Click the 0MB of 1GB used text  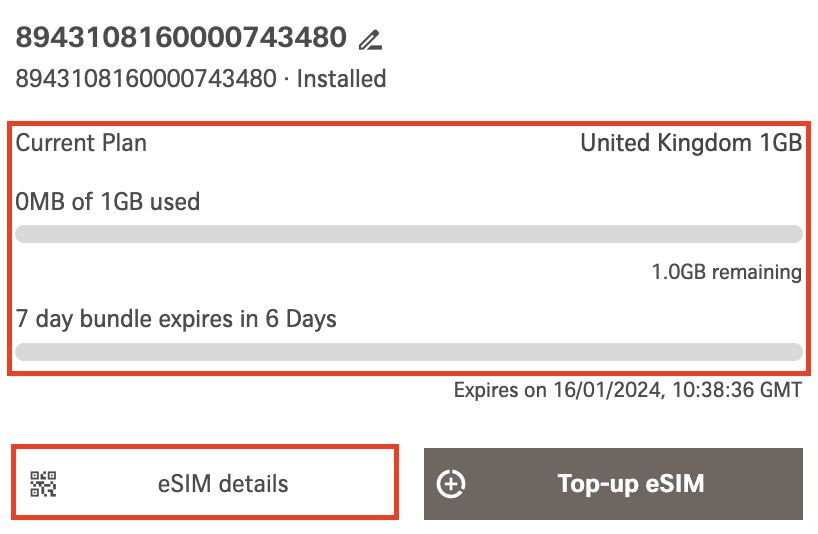tap(108, 202)
